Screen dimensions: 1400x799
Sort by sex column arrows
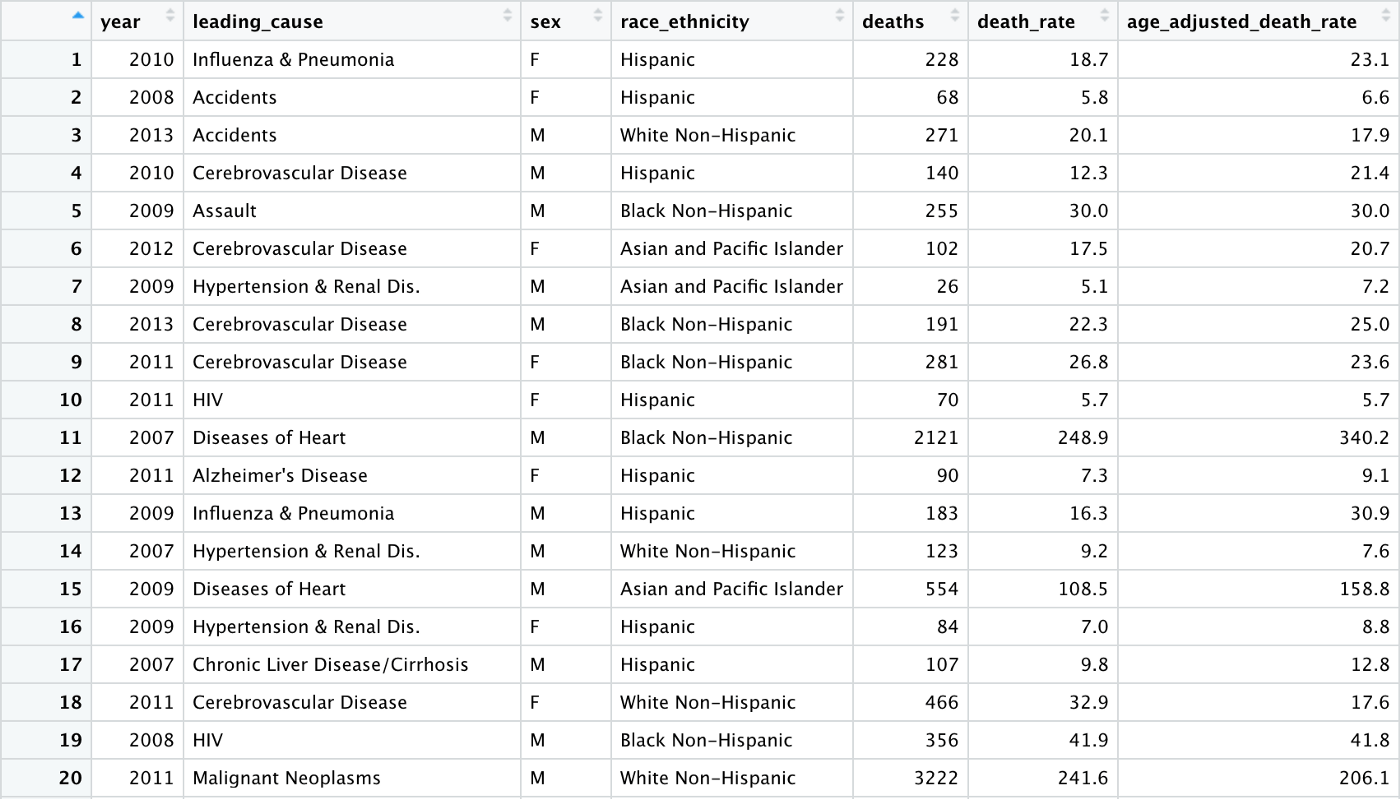(598, 16)
